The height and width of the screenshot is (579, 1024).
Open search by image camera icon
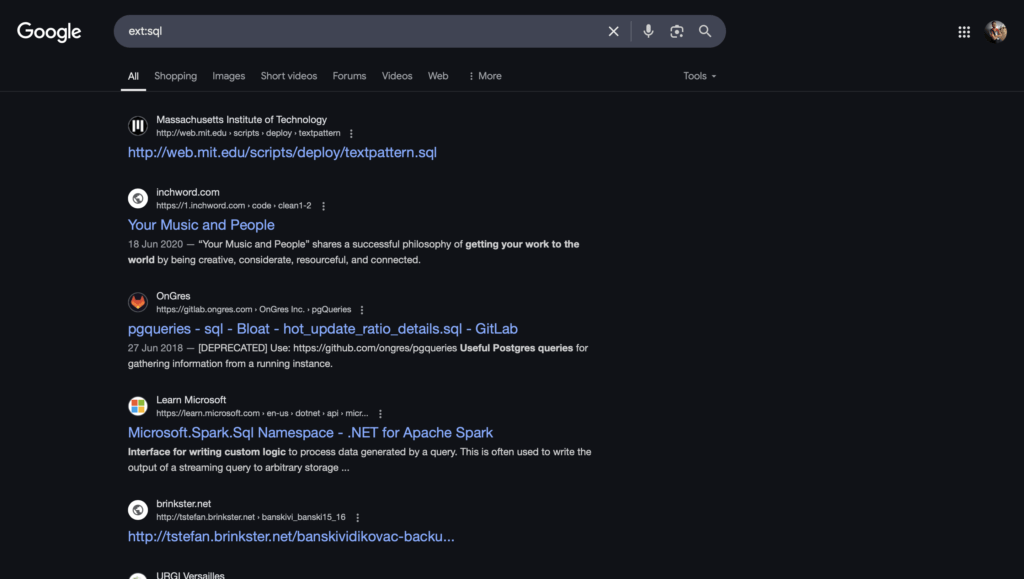(x=677, y=31)
